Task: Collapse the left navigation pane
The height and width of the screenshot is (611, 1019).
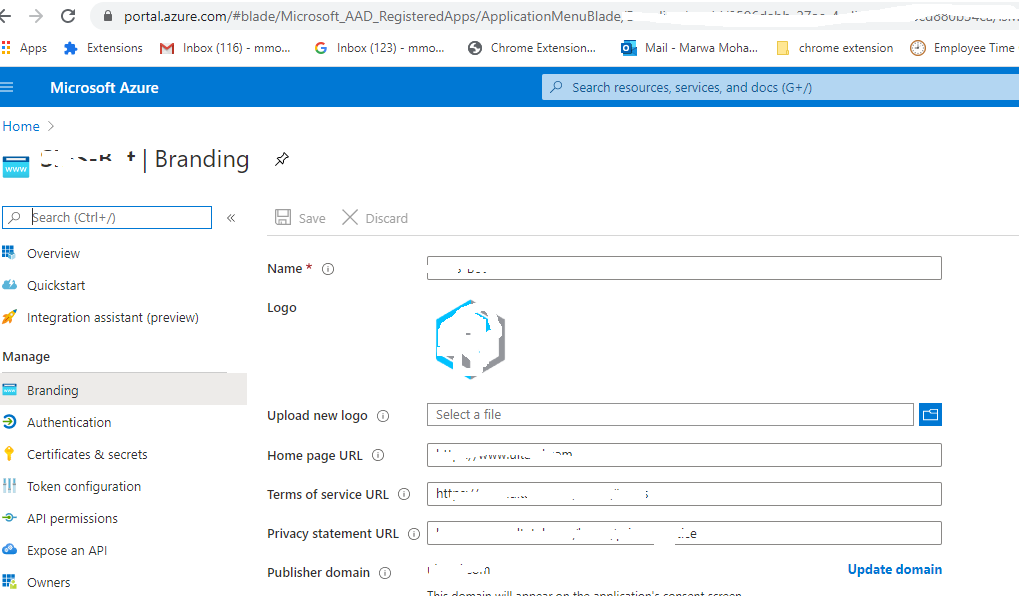Action: click(230, 216)
